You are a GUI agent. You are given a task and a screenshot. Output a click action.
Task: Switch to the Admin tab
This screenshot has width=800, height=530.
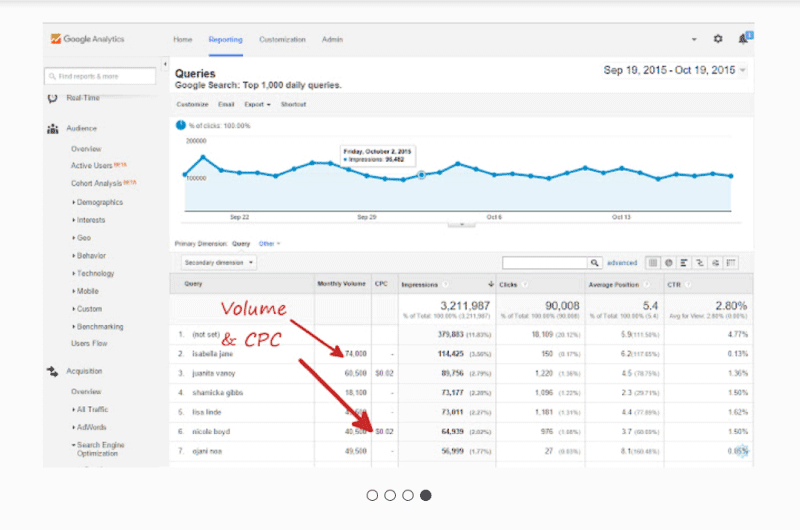click(x=332, y=39)
